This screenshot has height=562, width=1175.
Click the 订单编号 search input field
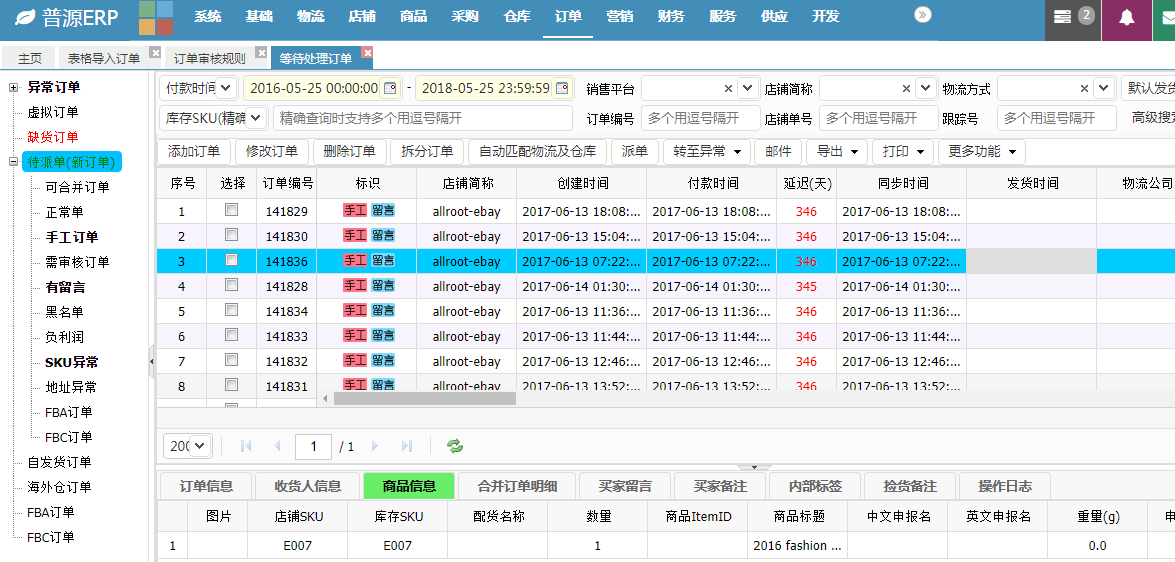pos(701,118)
